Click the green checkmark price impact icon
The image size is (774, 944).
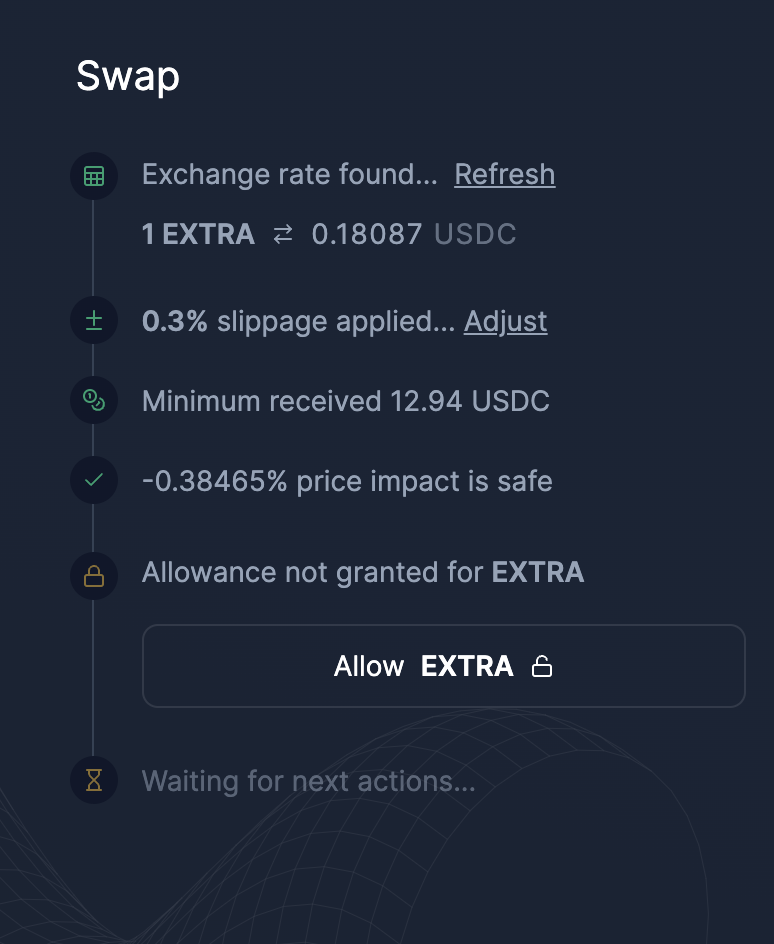point(94,480)
